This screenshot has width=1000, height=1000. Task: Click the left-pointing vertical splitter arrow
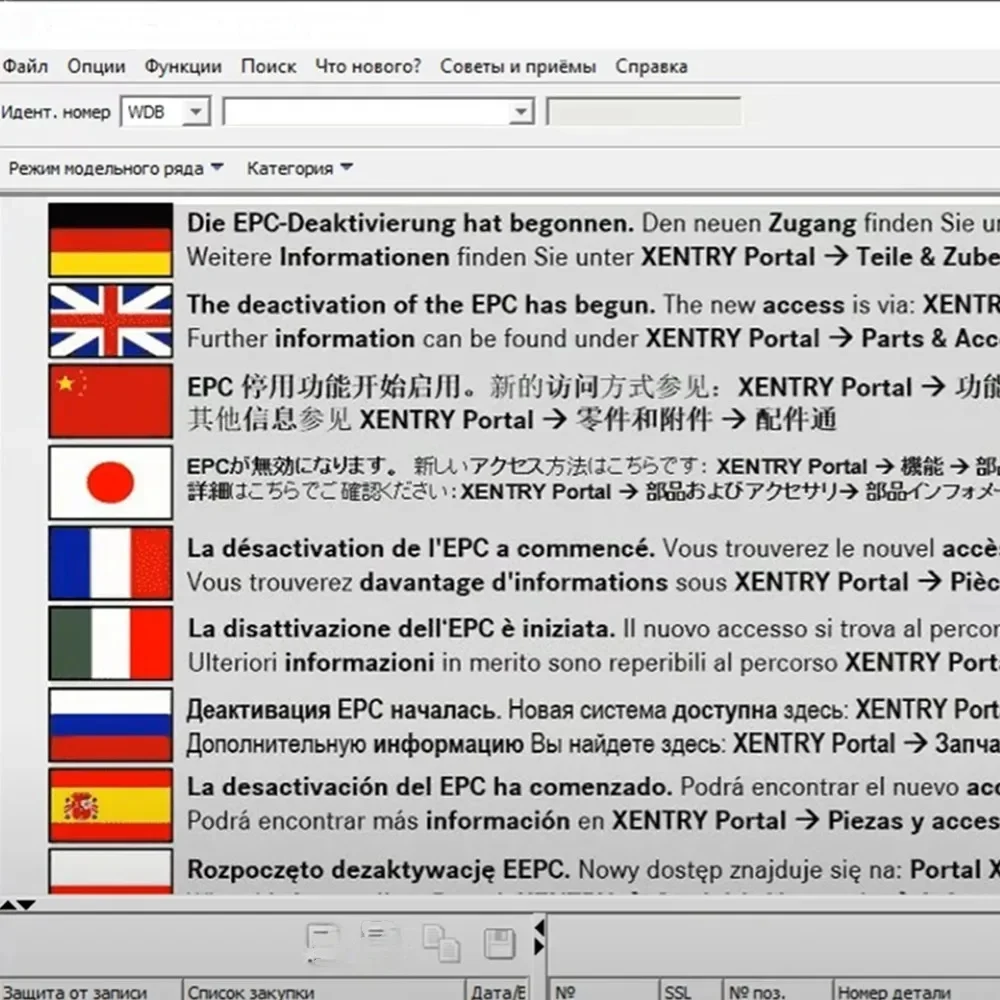click(x=540, y=927)
